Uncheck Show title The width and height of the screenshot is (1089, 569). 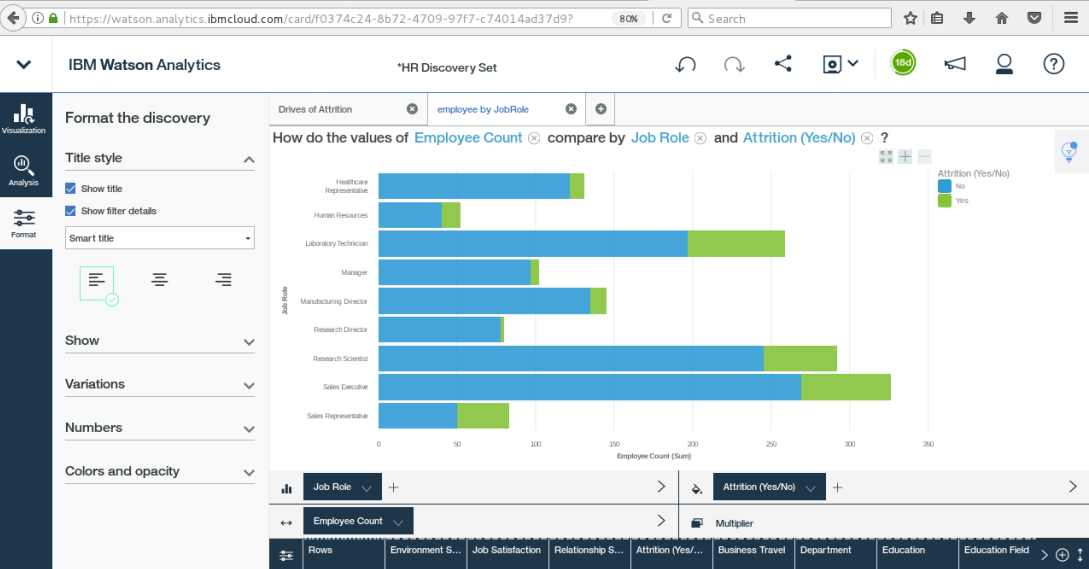point(70,188)
